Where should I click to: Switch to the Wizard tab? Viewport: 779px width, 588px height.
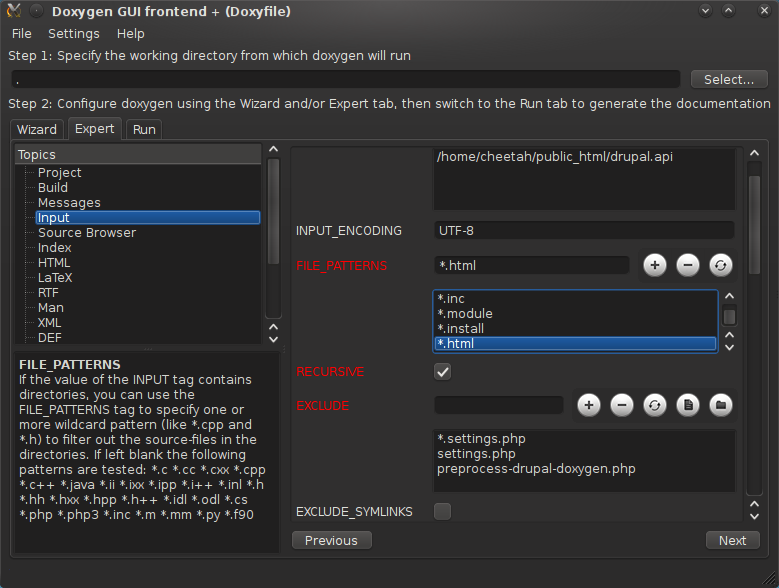[37, 130]
